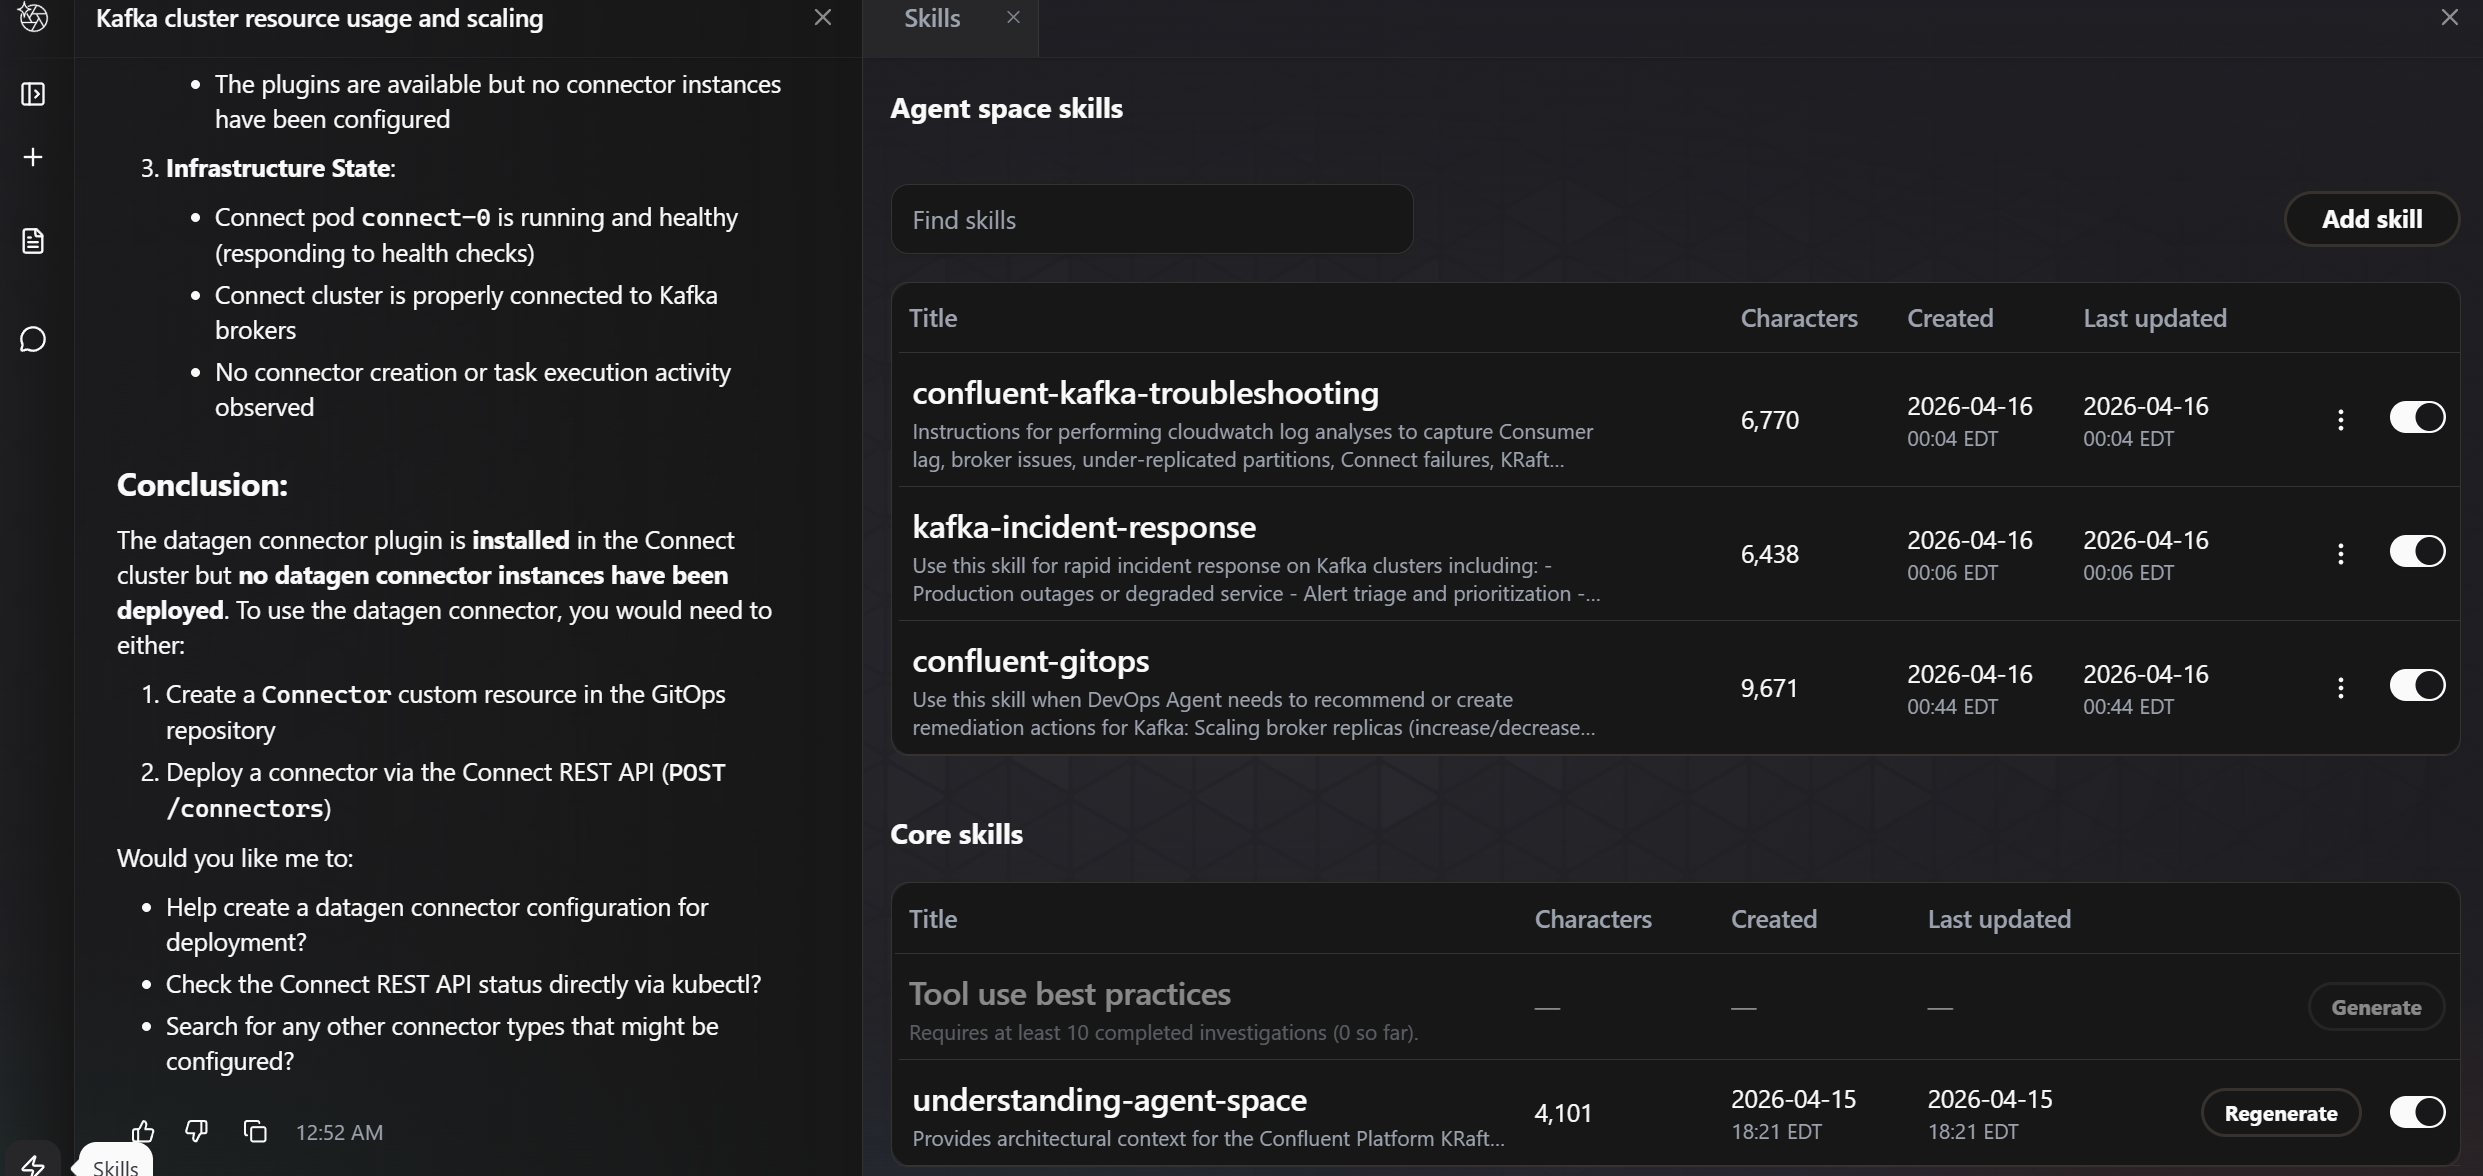2483x1176 pixels.
Task: Click the confluent-gitops skill description text
Action: 1253,713
